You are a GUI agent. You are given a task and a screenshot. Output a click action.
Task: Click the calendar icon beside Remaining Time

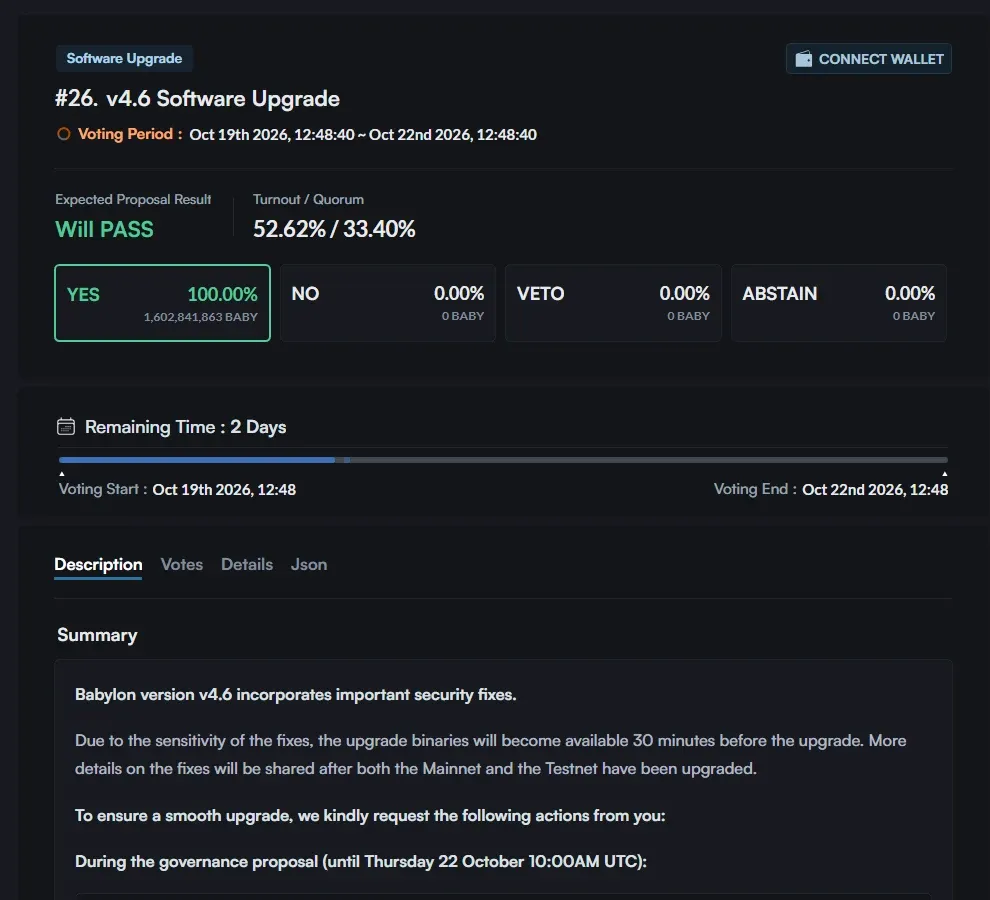click(66, 426)
